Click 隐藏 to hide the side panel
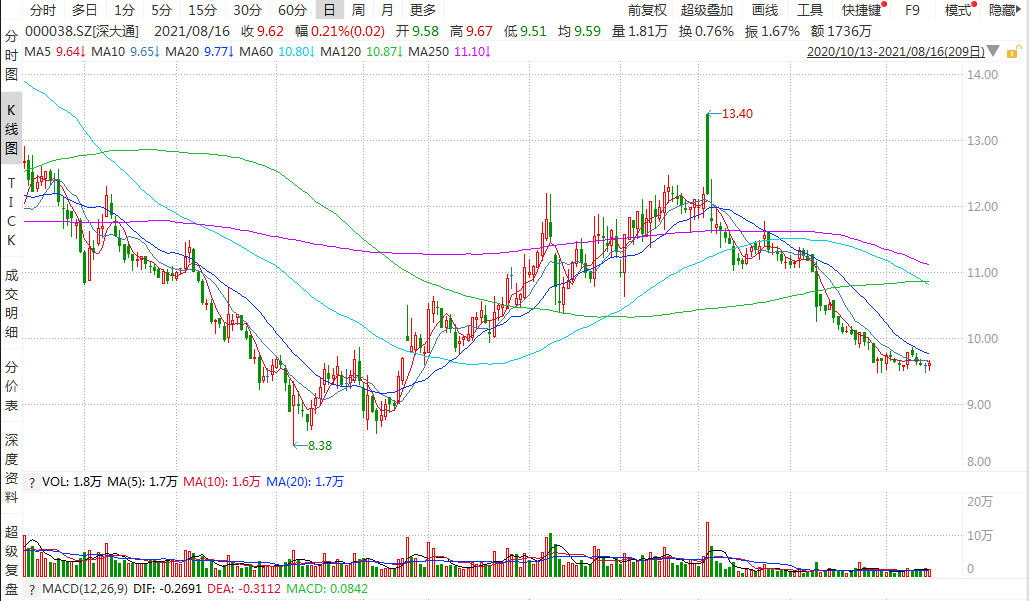Image resolution: width=1029 pixels, height=601 pixels. pos(1005,10)
